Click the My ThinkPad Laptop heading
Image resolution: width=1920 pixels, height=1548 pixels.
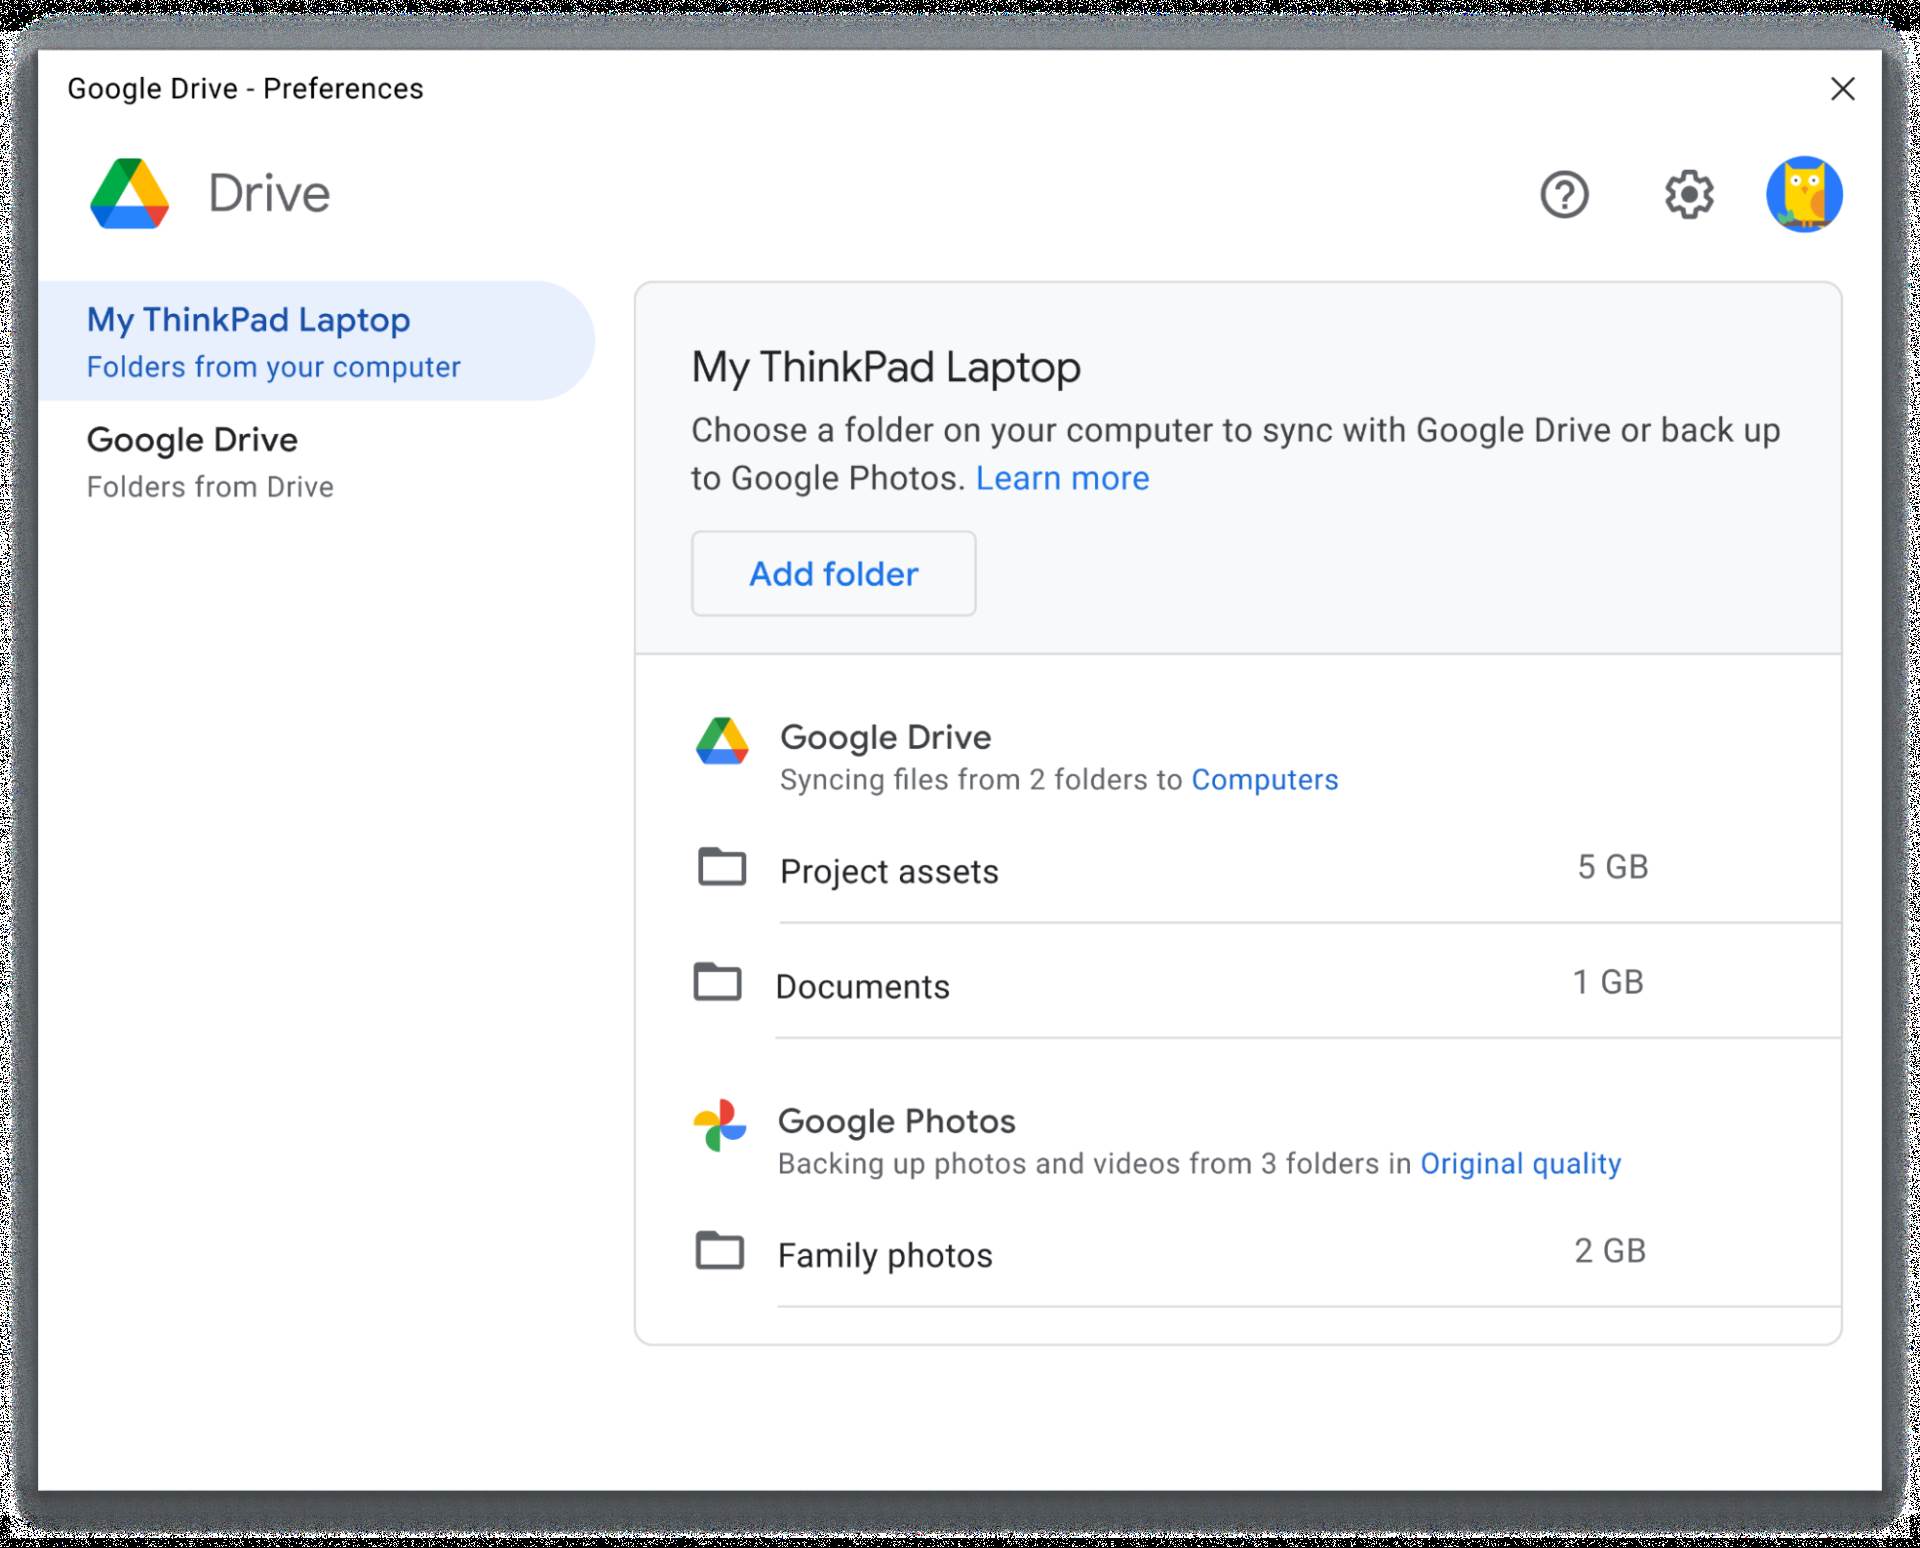[x=885, y=366]
